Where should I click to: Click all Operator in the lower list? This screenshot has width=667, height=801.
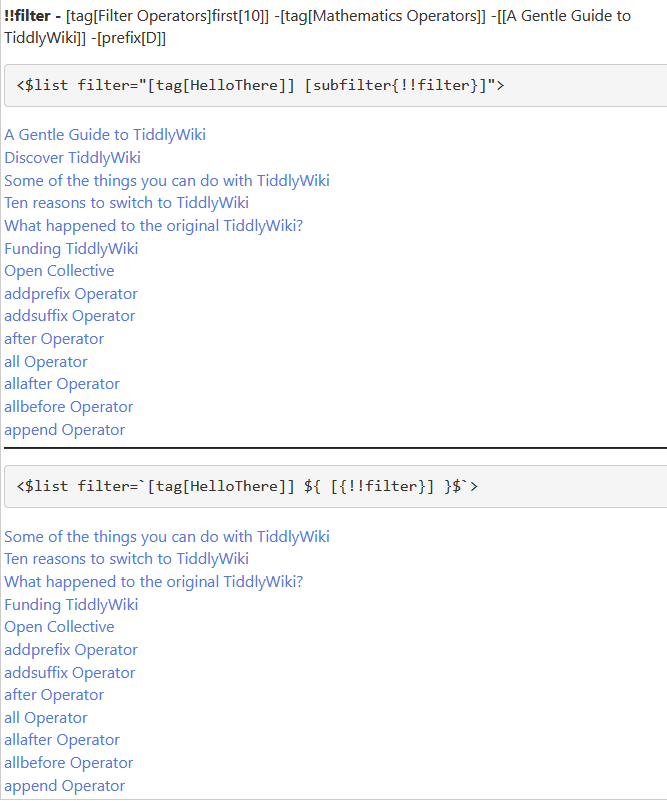point(46,718)
